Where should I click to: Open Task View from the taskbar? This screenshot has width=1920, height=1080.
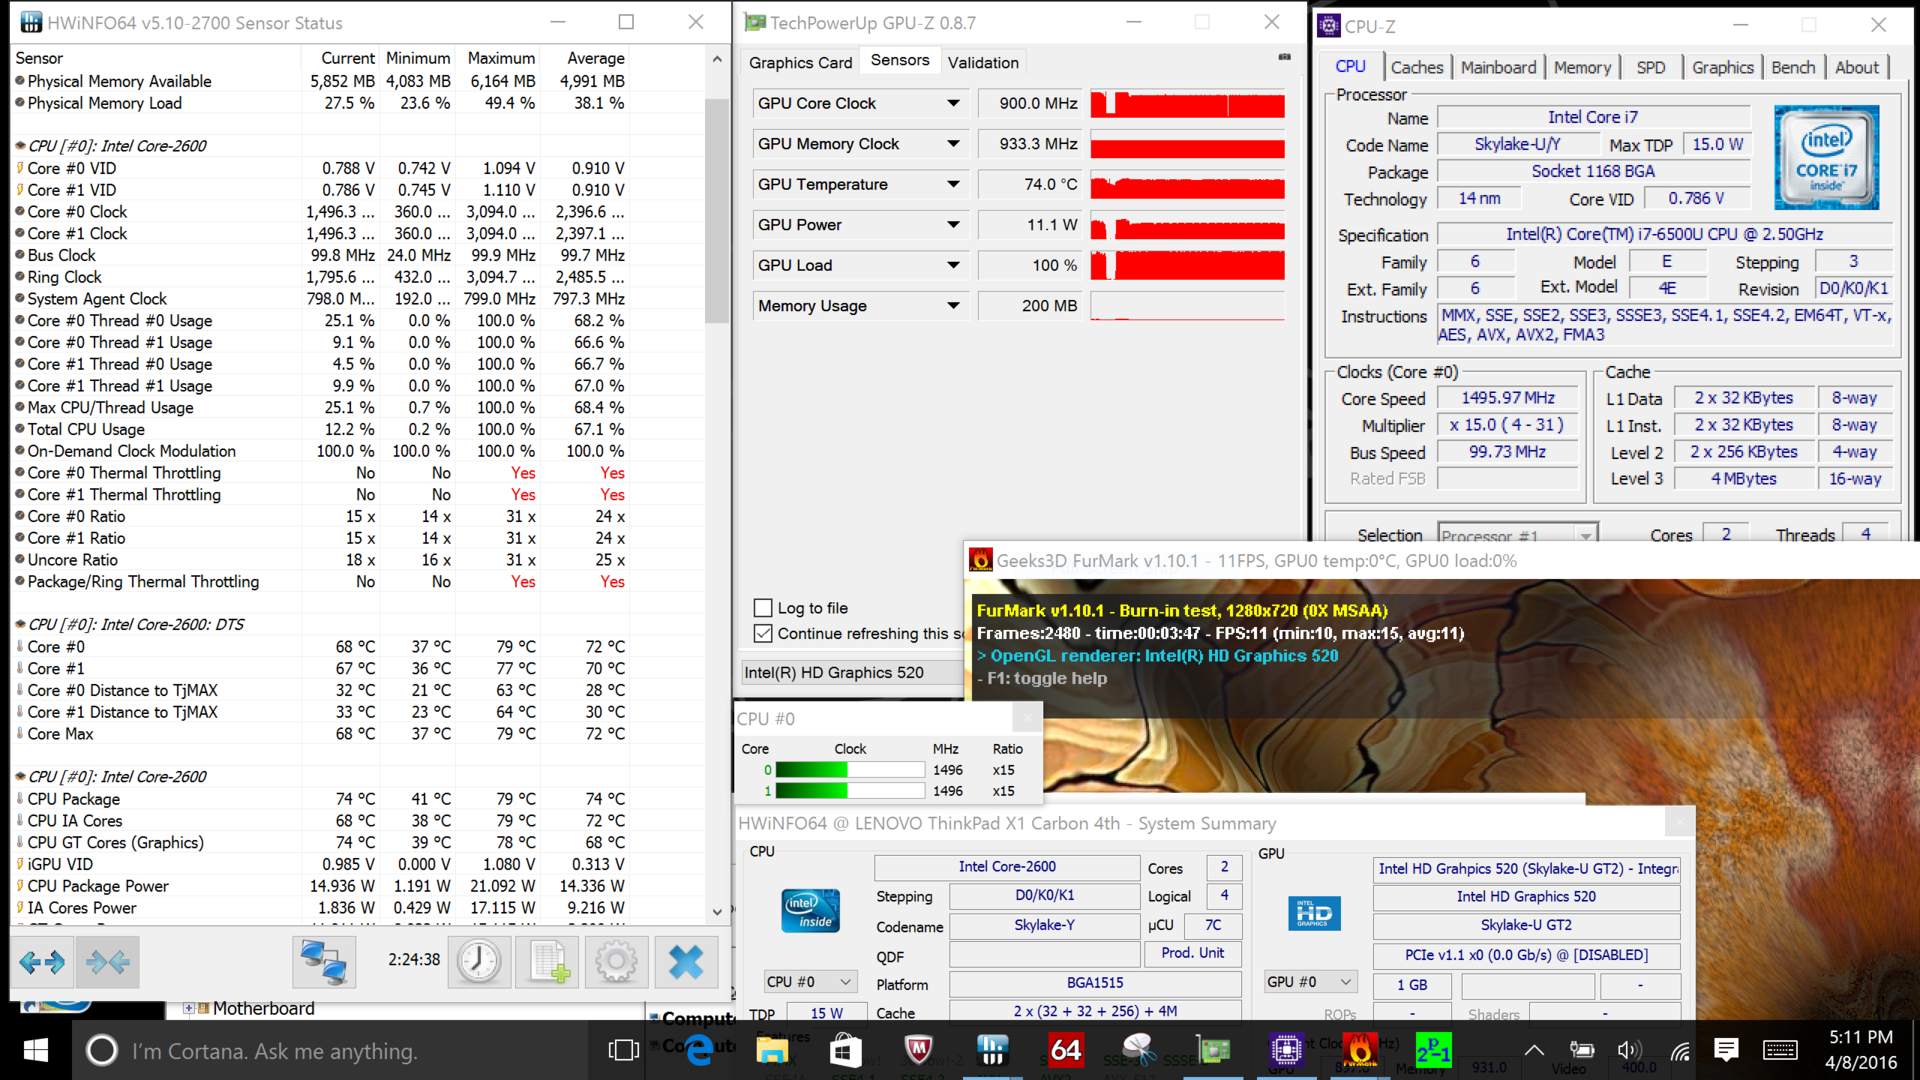[x=623, y=1050]
